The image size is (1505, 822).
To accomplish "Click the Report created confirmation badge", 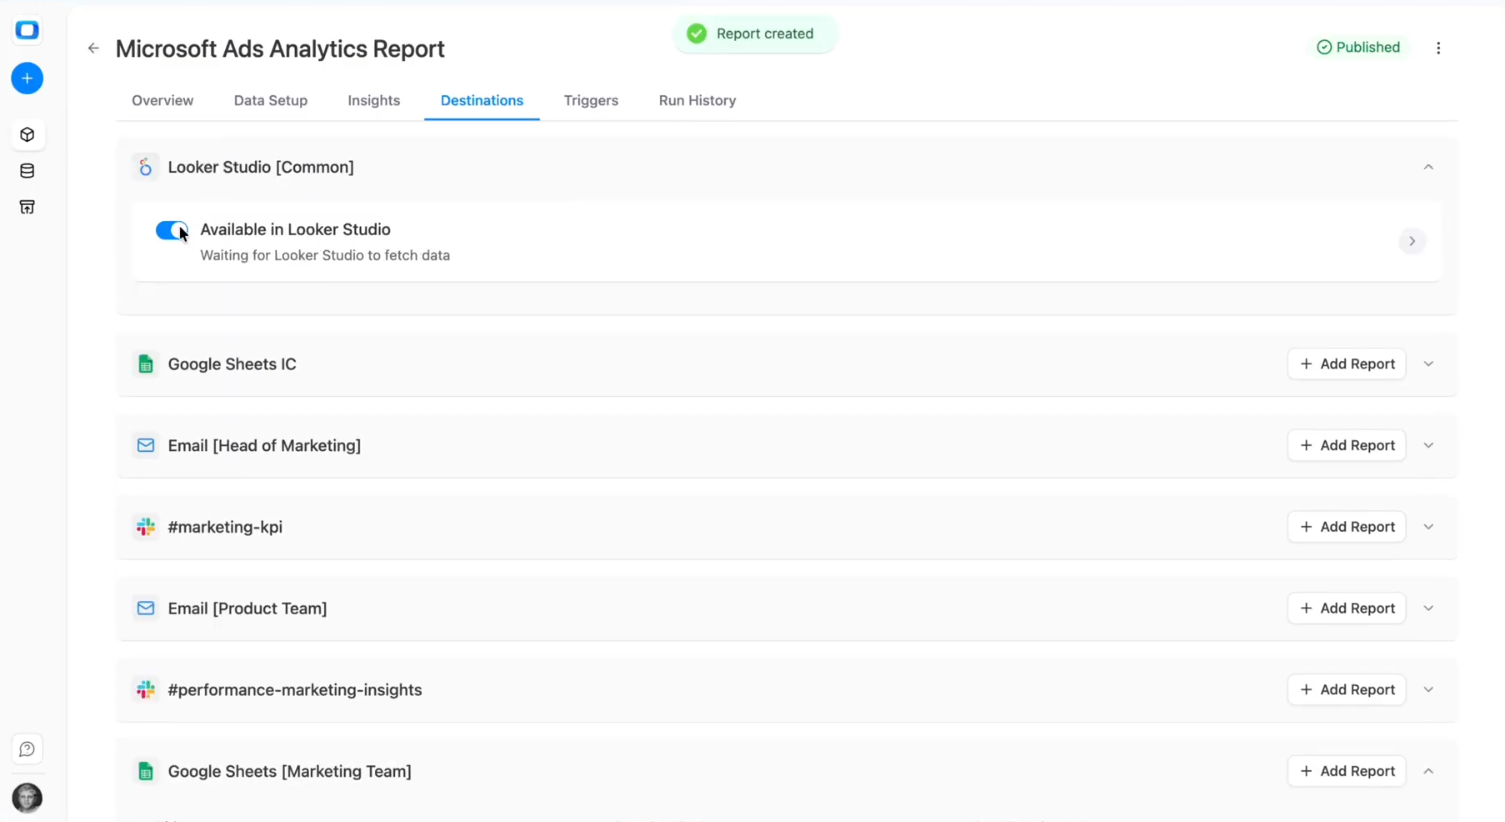I will [x=755, y=33].
